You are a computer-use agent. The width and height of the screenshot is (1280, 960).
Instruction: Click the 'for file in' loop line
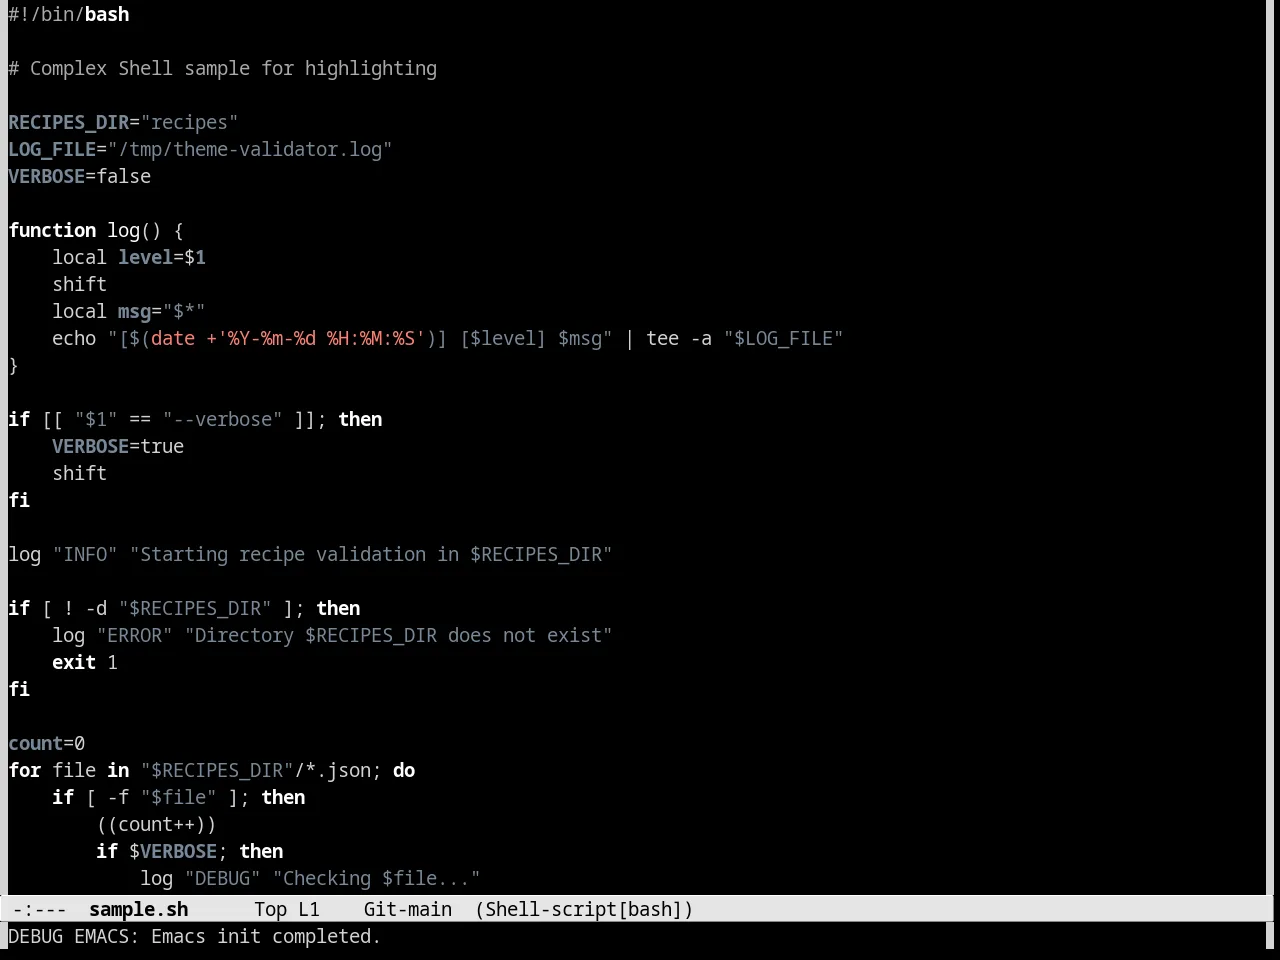point(212,770)
